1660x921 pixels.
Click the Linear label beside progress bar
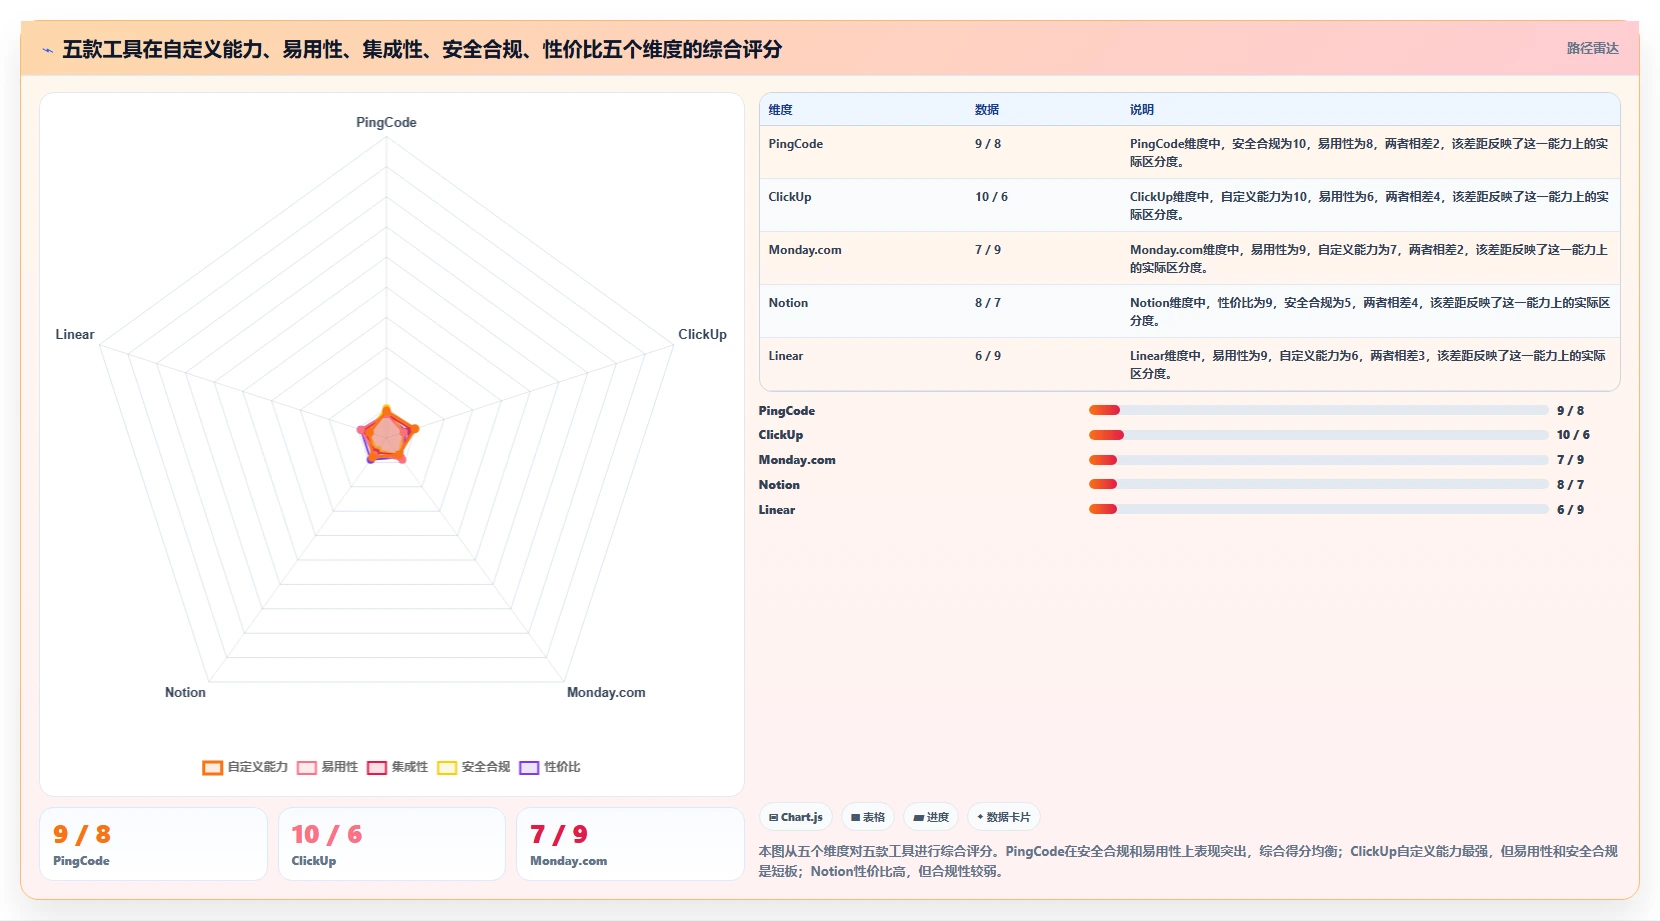(x=776, y=510)
